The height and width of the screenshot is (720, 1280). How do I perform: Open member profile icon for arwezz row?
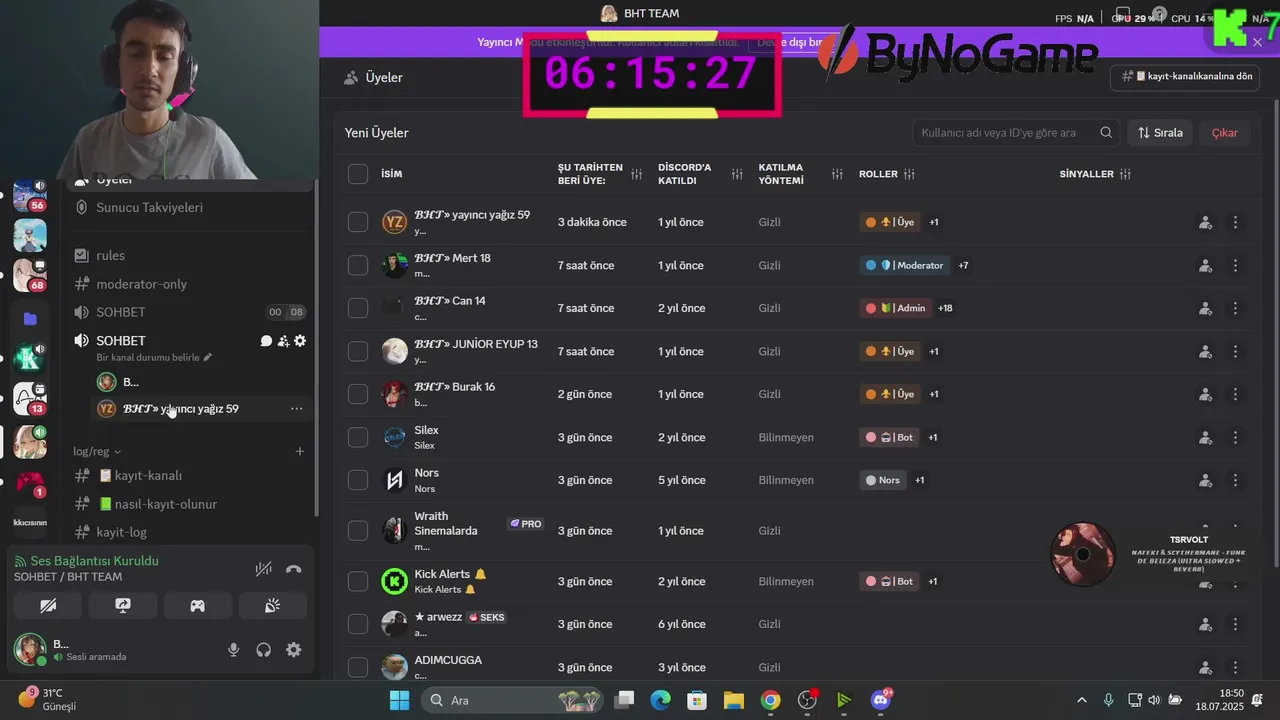tap(1205, 624)
